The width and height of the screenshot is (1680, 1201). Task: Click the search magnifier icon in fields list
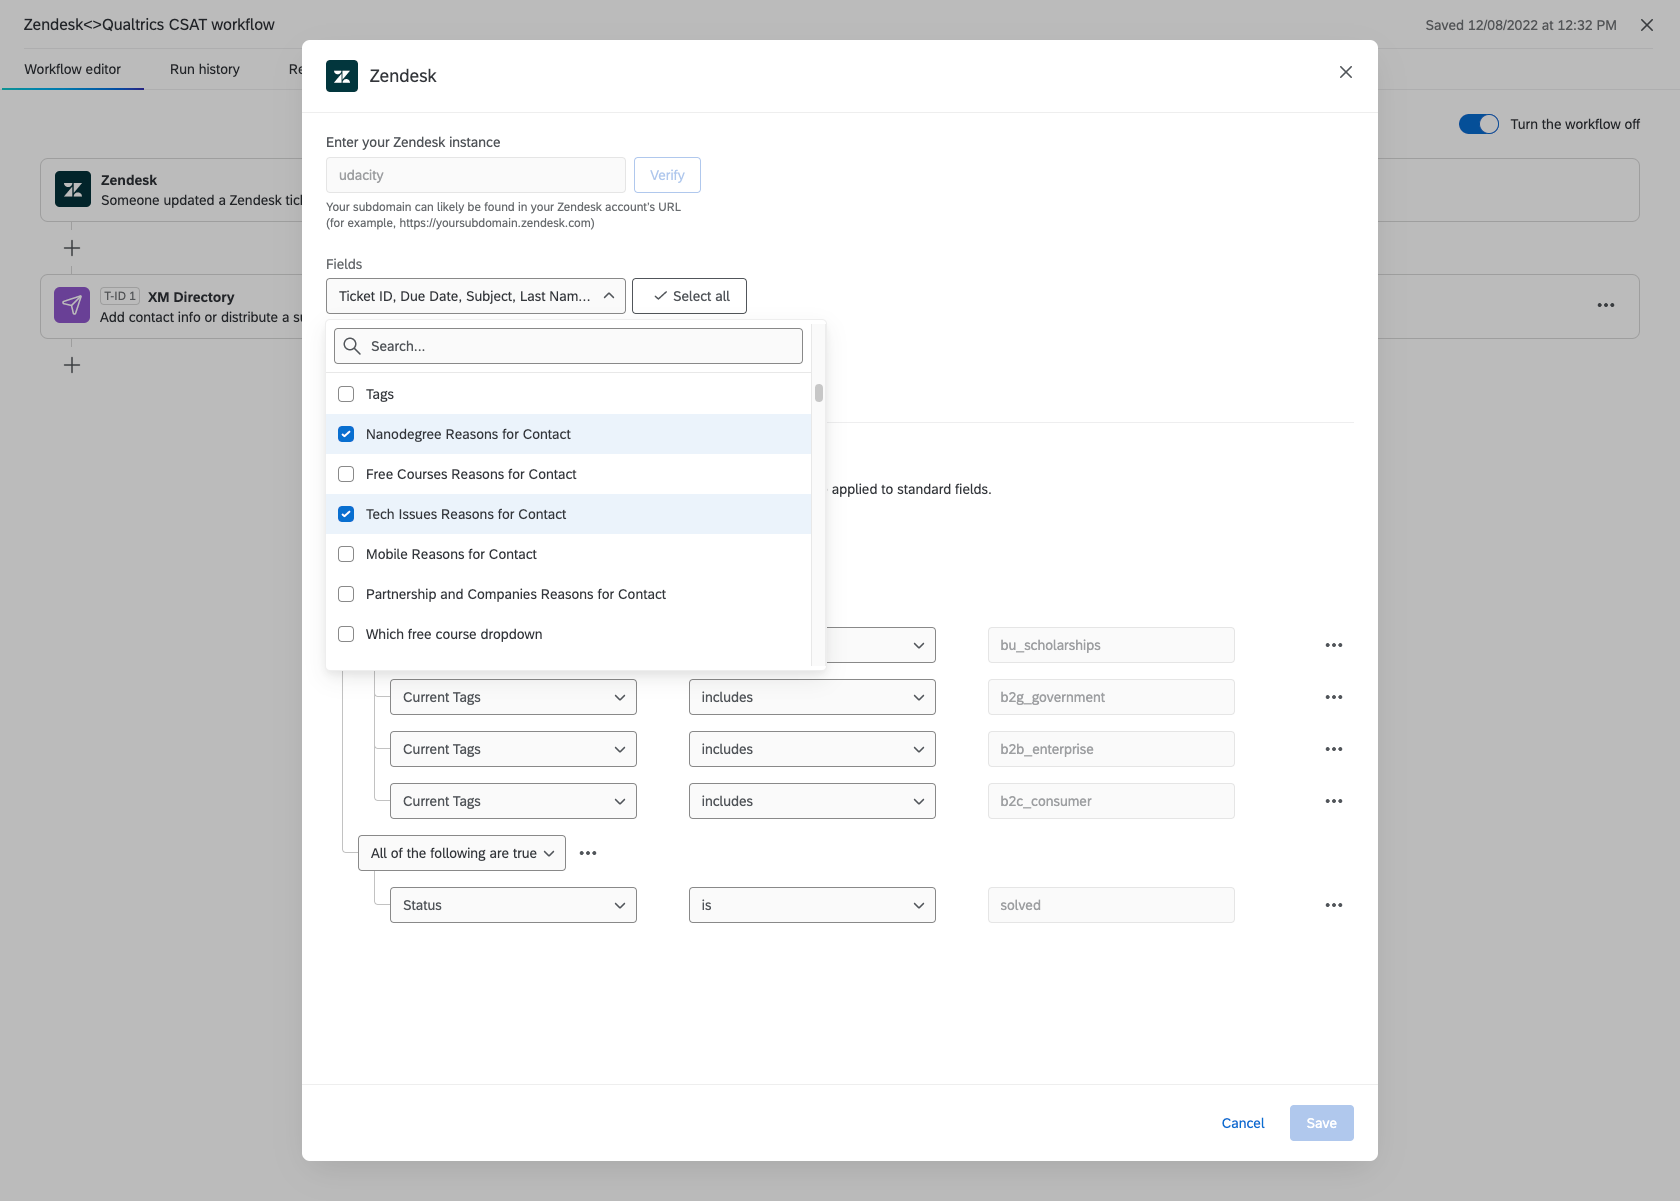coord(352,346)
